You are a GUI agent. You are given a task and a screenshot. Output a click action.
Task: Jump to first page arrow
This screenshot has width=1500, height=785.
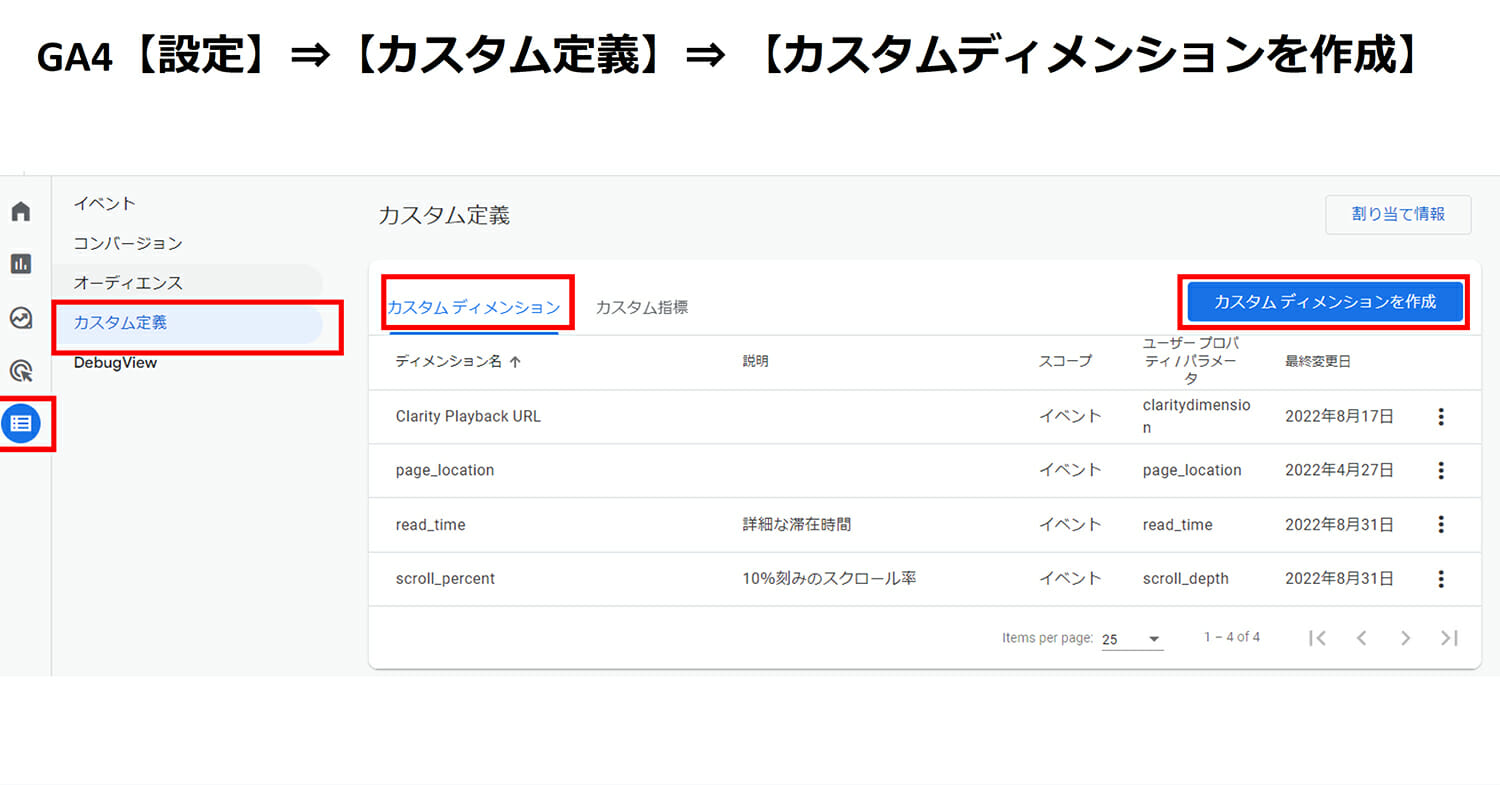(x=1317, y=638)
